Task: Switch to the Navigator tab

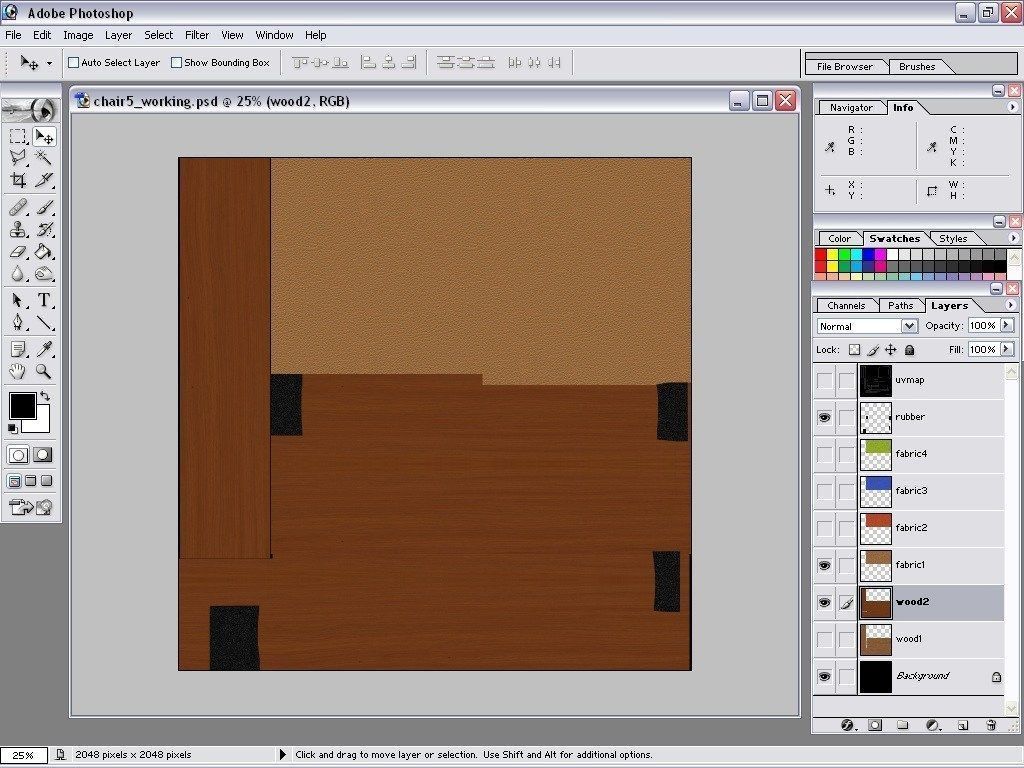Action: point(851,108)
